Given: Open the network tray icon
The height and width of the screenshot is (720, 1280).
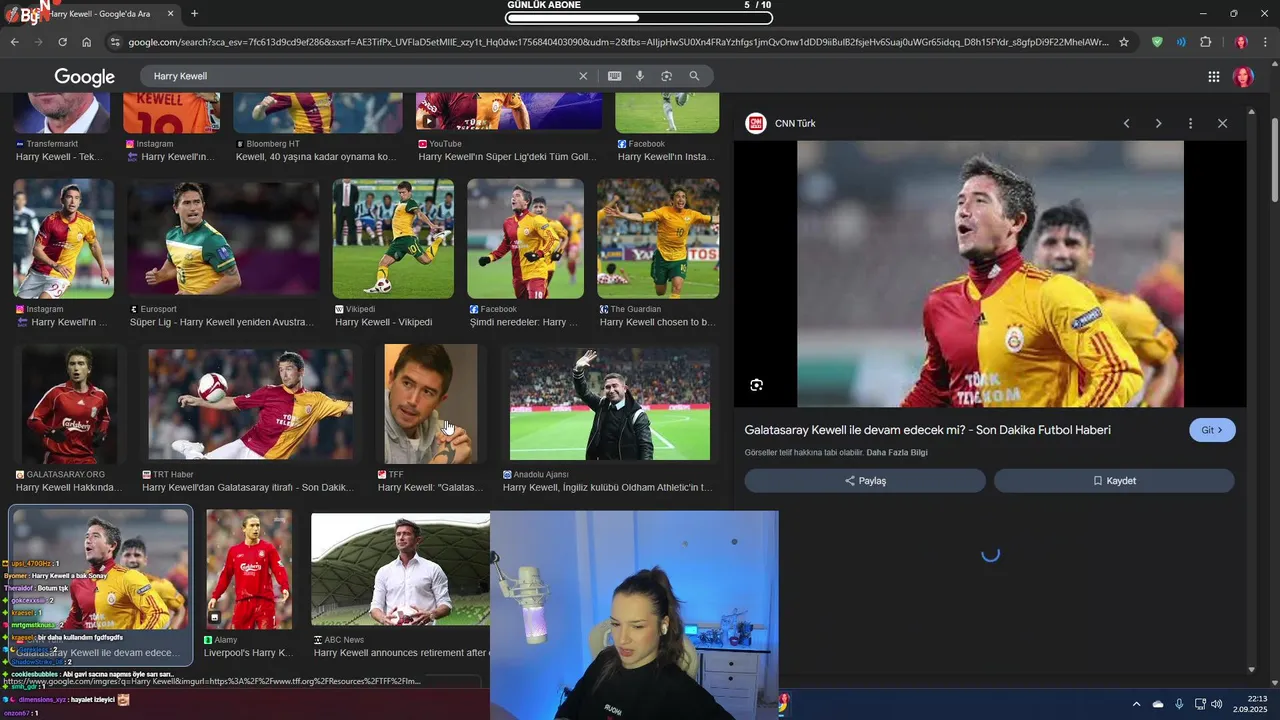Looking at the screenshot, I should (1200, 704).
